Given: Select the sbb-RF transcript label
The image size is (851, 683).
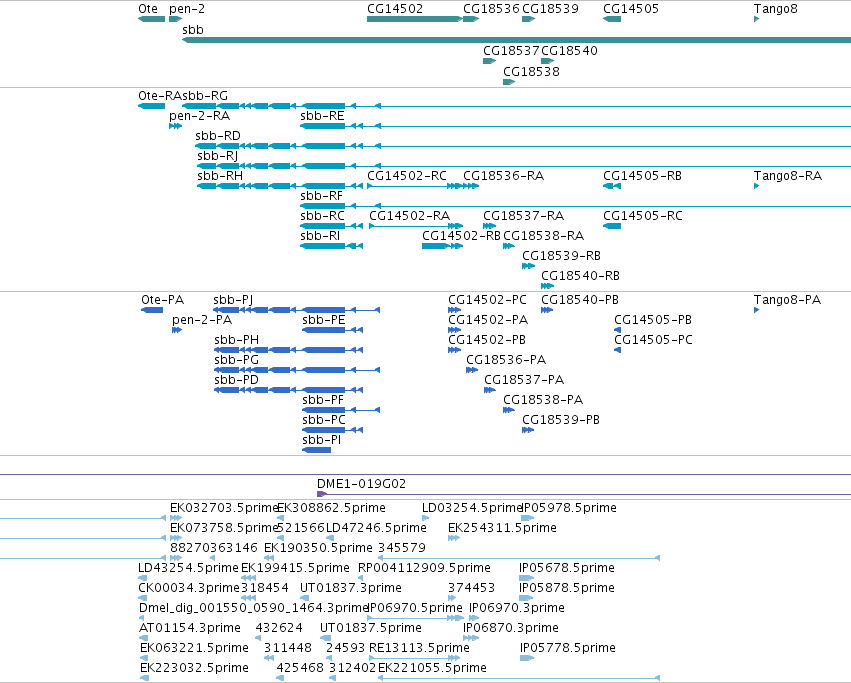Looking at the screenshot, I should click(321, 196).
